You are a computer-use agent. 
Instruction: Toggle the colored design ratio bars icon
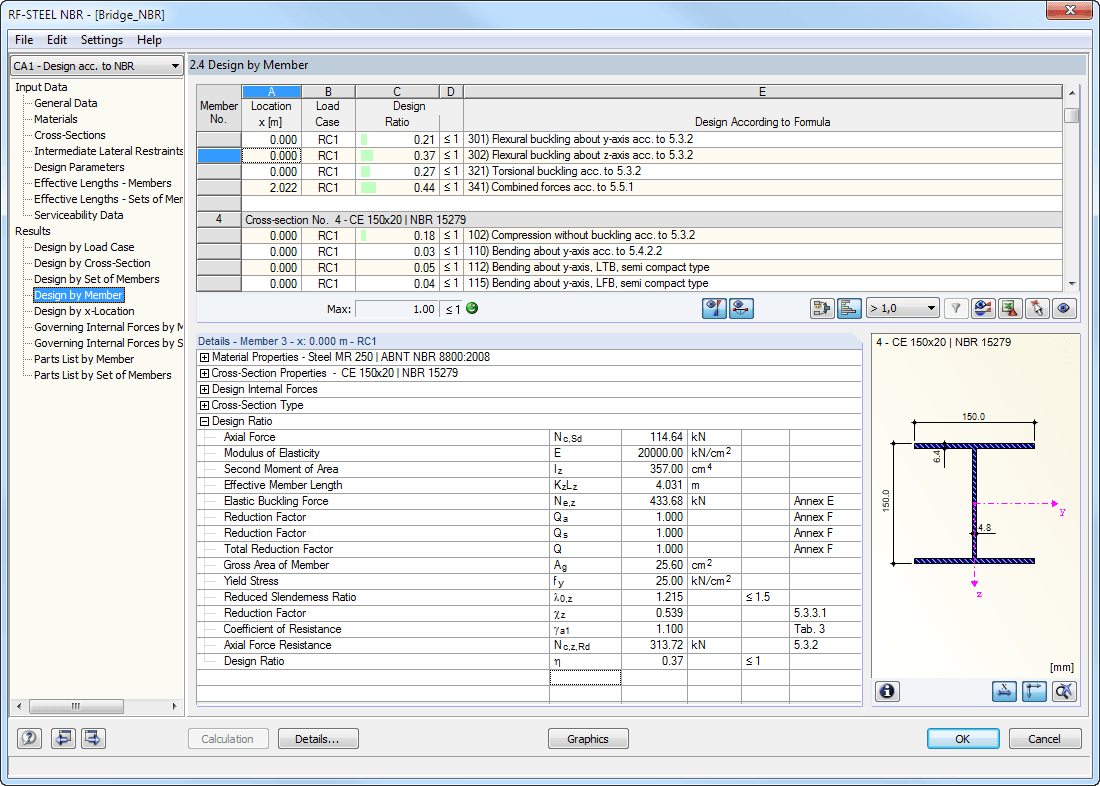tap(850, 309)
